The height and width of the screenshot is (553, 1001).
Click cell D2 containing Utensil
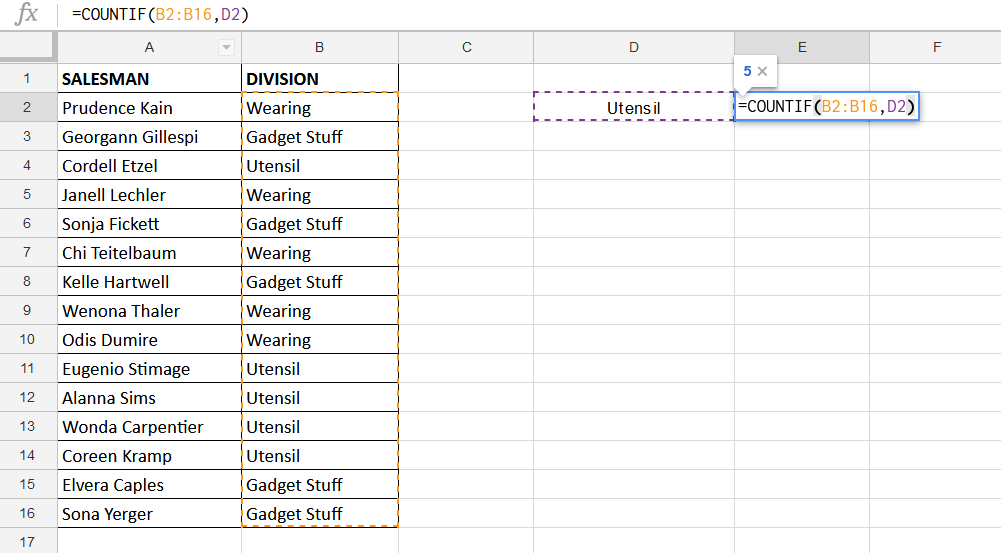tap(633, 108)
